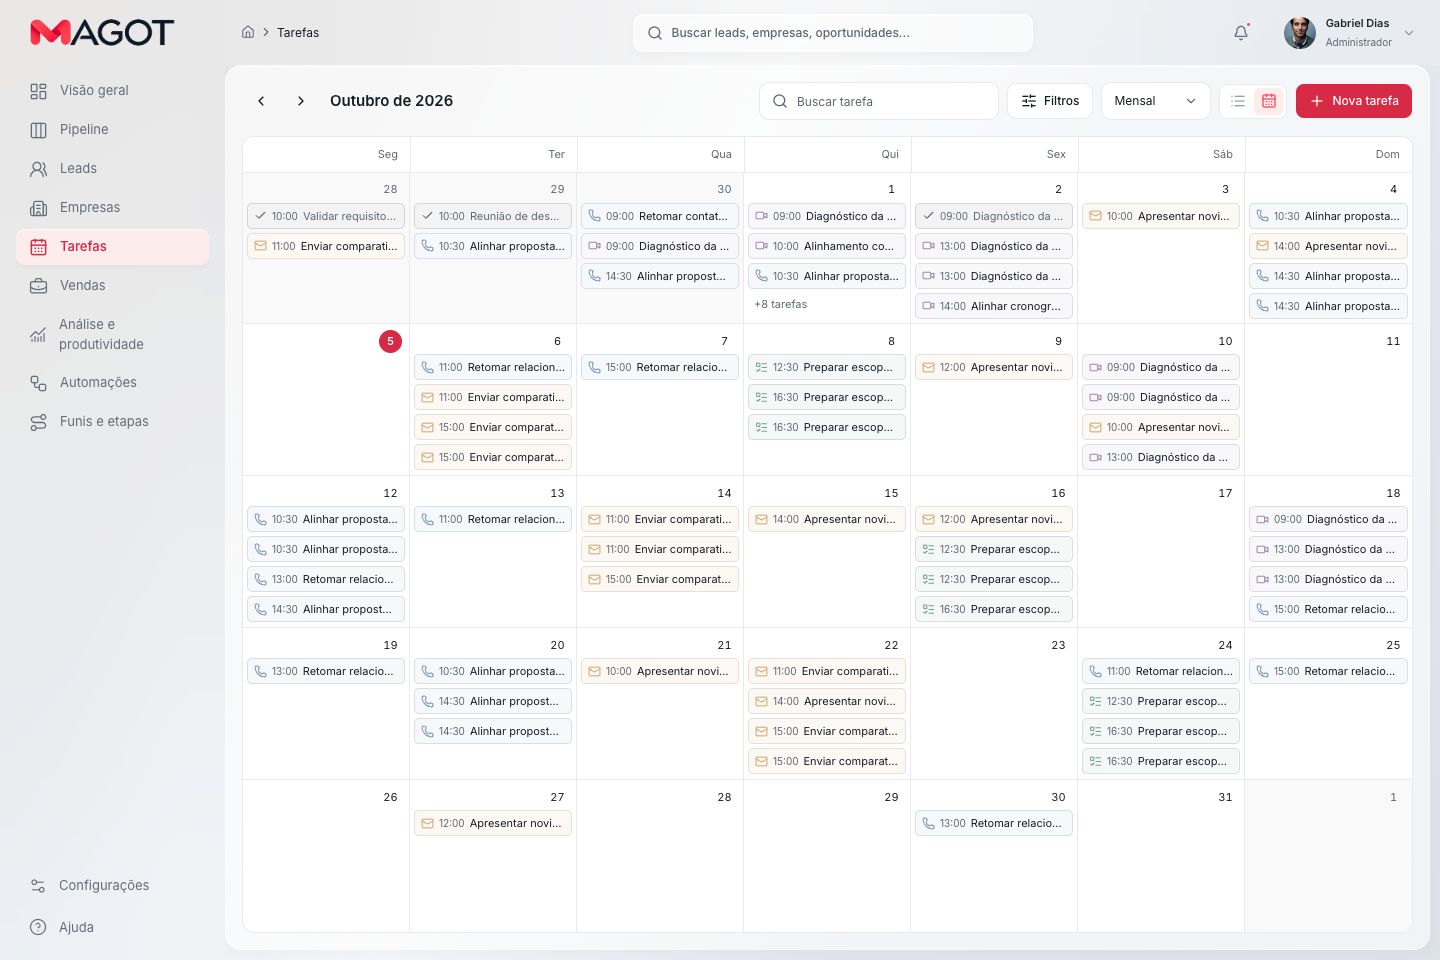Open Leads in sidebar
Viewport: 1440px width, 960px height.
(x=112, y=169)
